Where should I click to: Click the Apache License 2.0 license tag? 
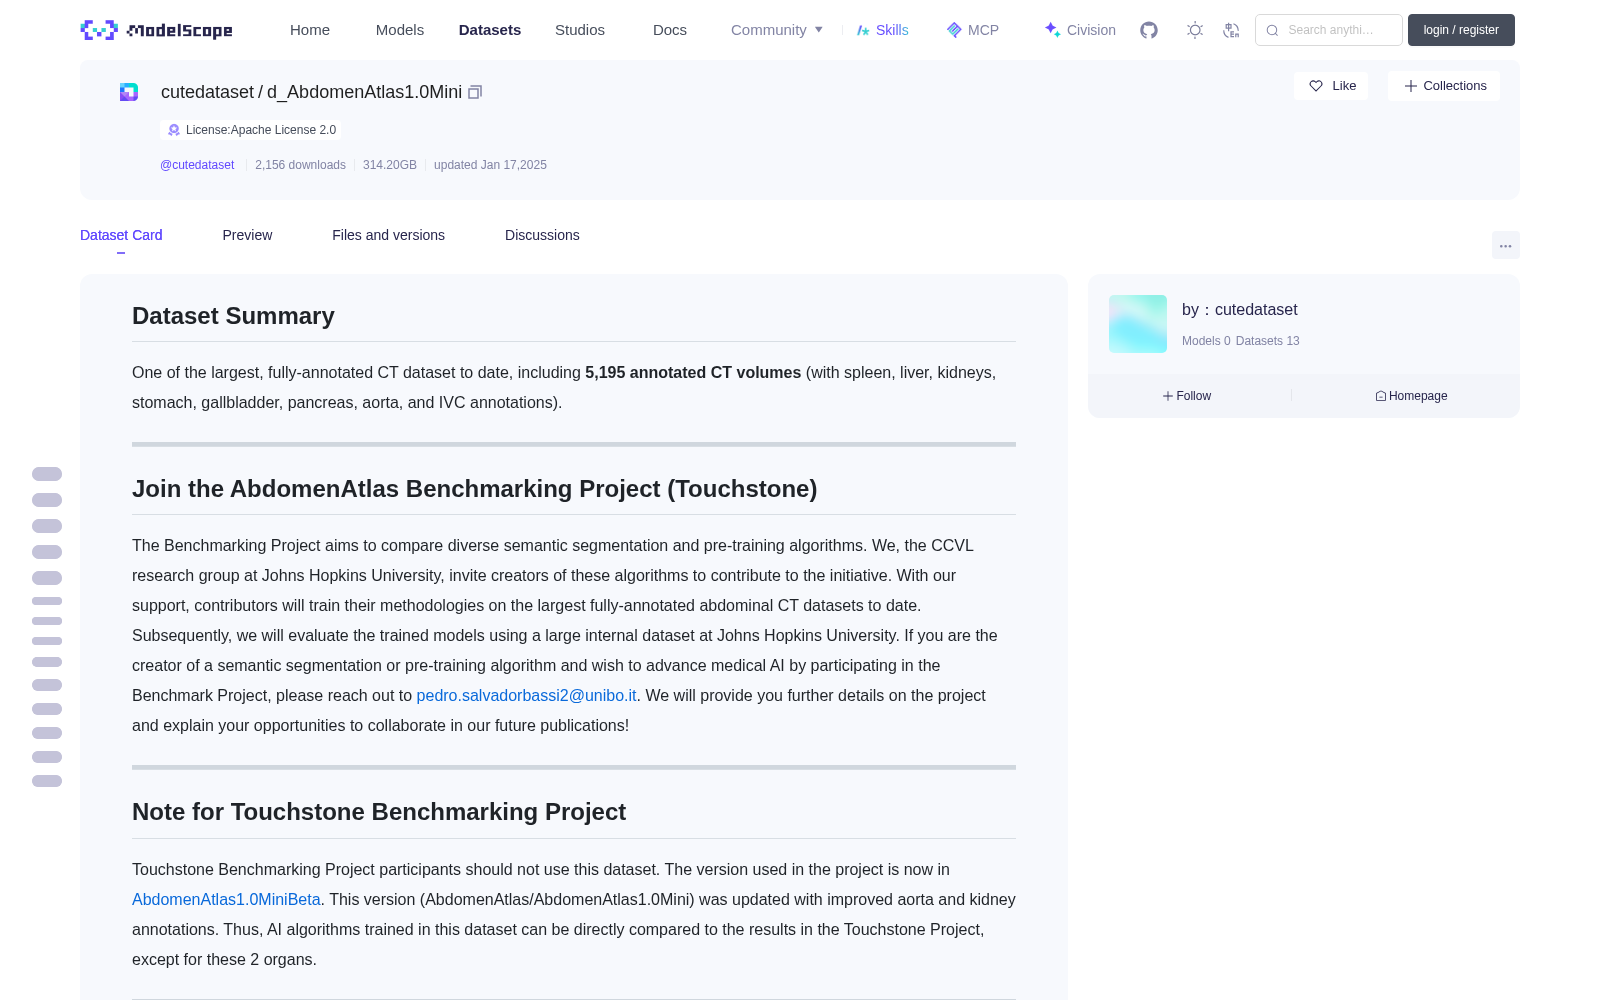(x=251, y=130)
